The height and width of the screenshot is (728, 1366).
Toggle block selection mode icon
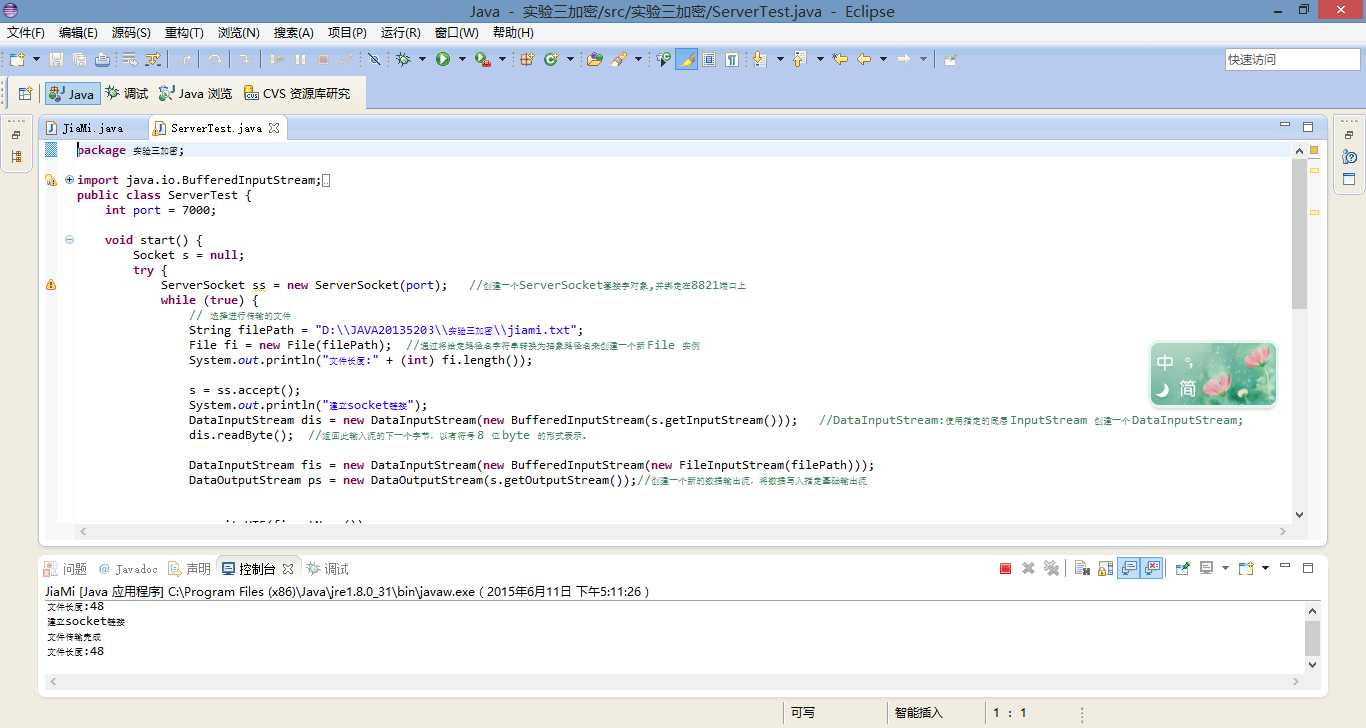pos(709,59)
